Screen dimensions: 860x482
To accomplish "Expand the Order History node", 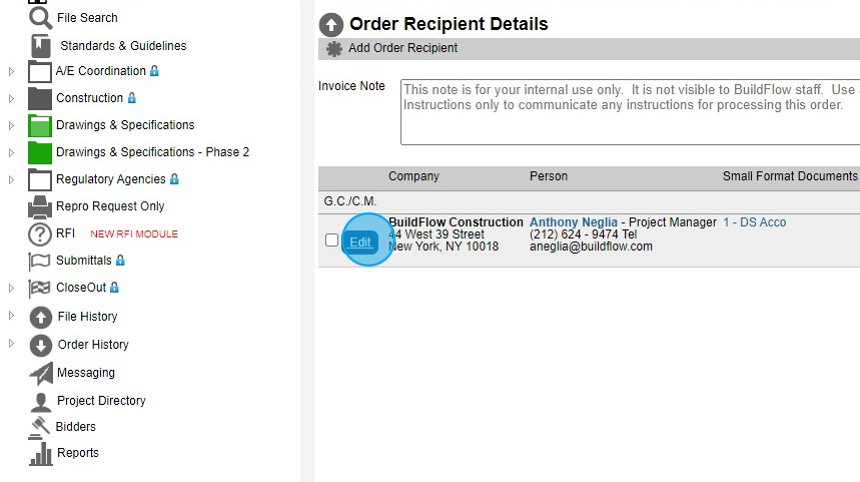I will [11, 344].
